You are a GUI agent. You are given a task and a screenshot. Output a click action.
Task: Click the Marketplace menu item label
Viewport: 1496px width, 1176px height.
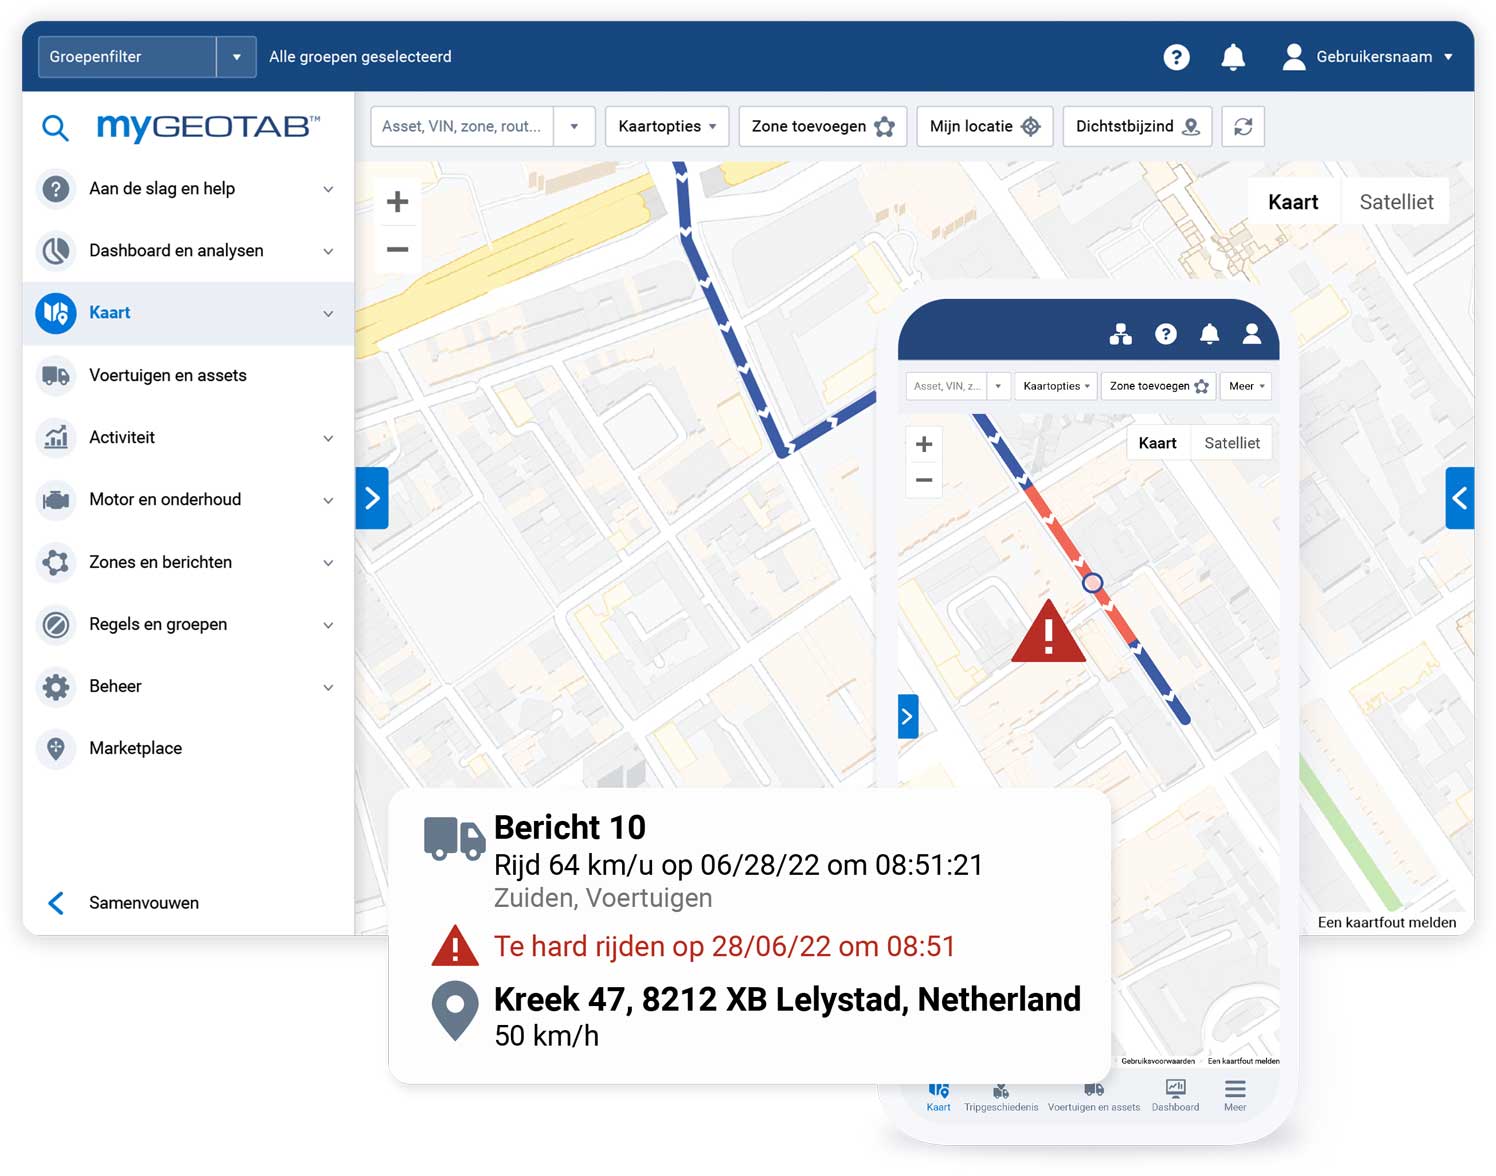coord(135,748)
